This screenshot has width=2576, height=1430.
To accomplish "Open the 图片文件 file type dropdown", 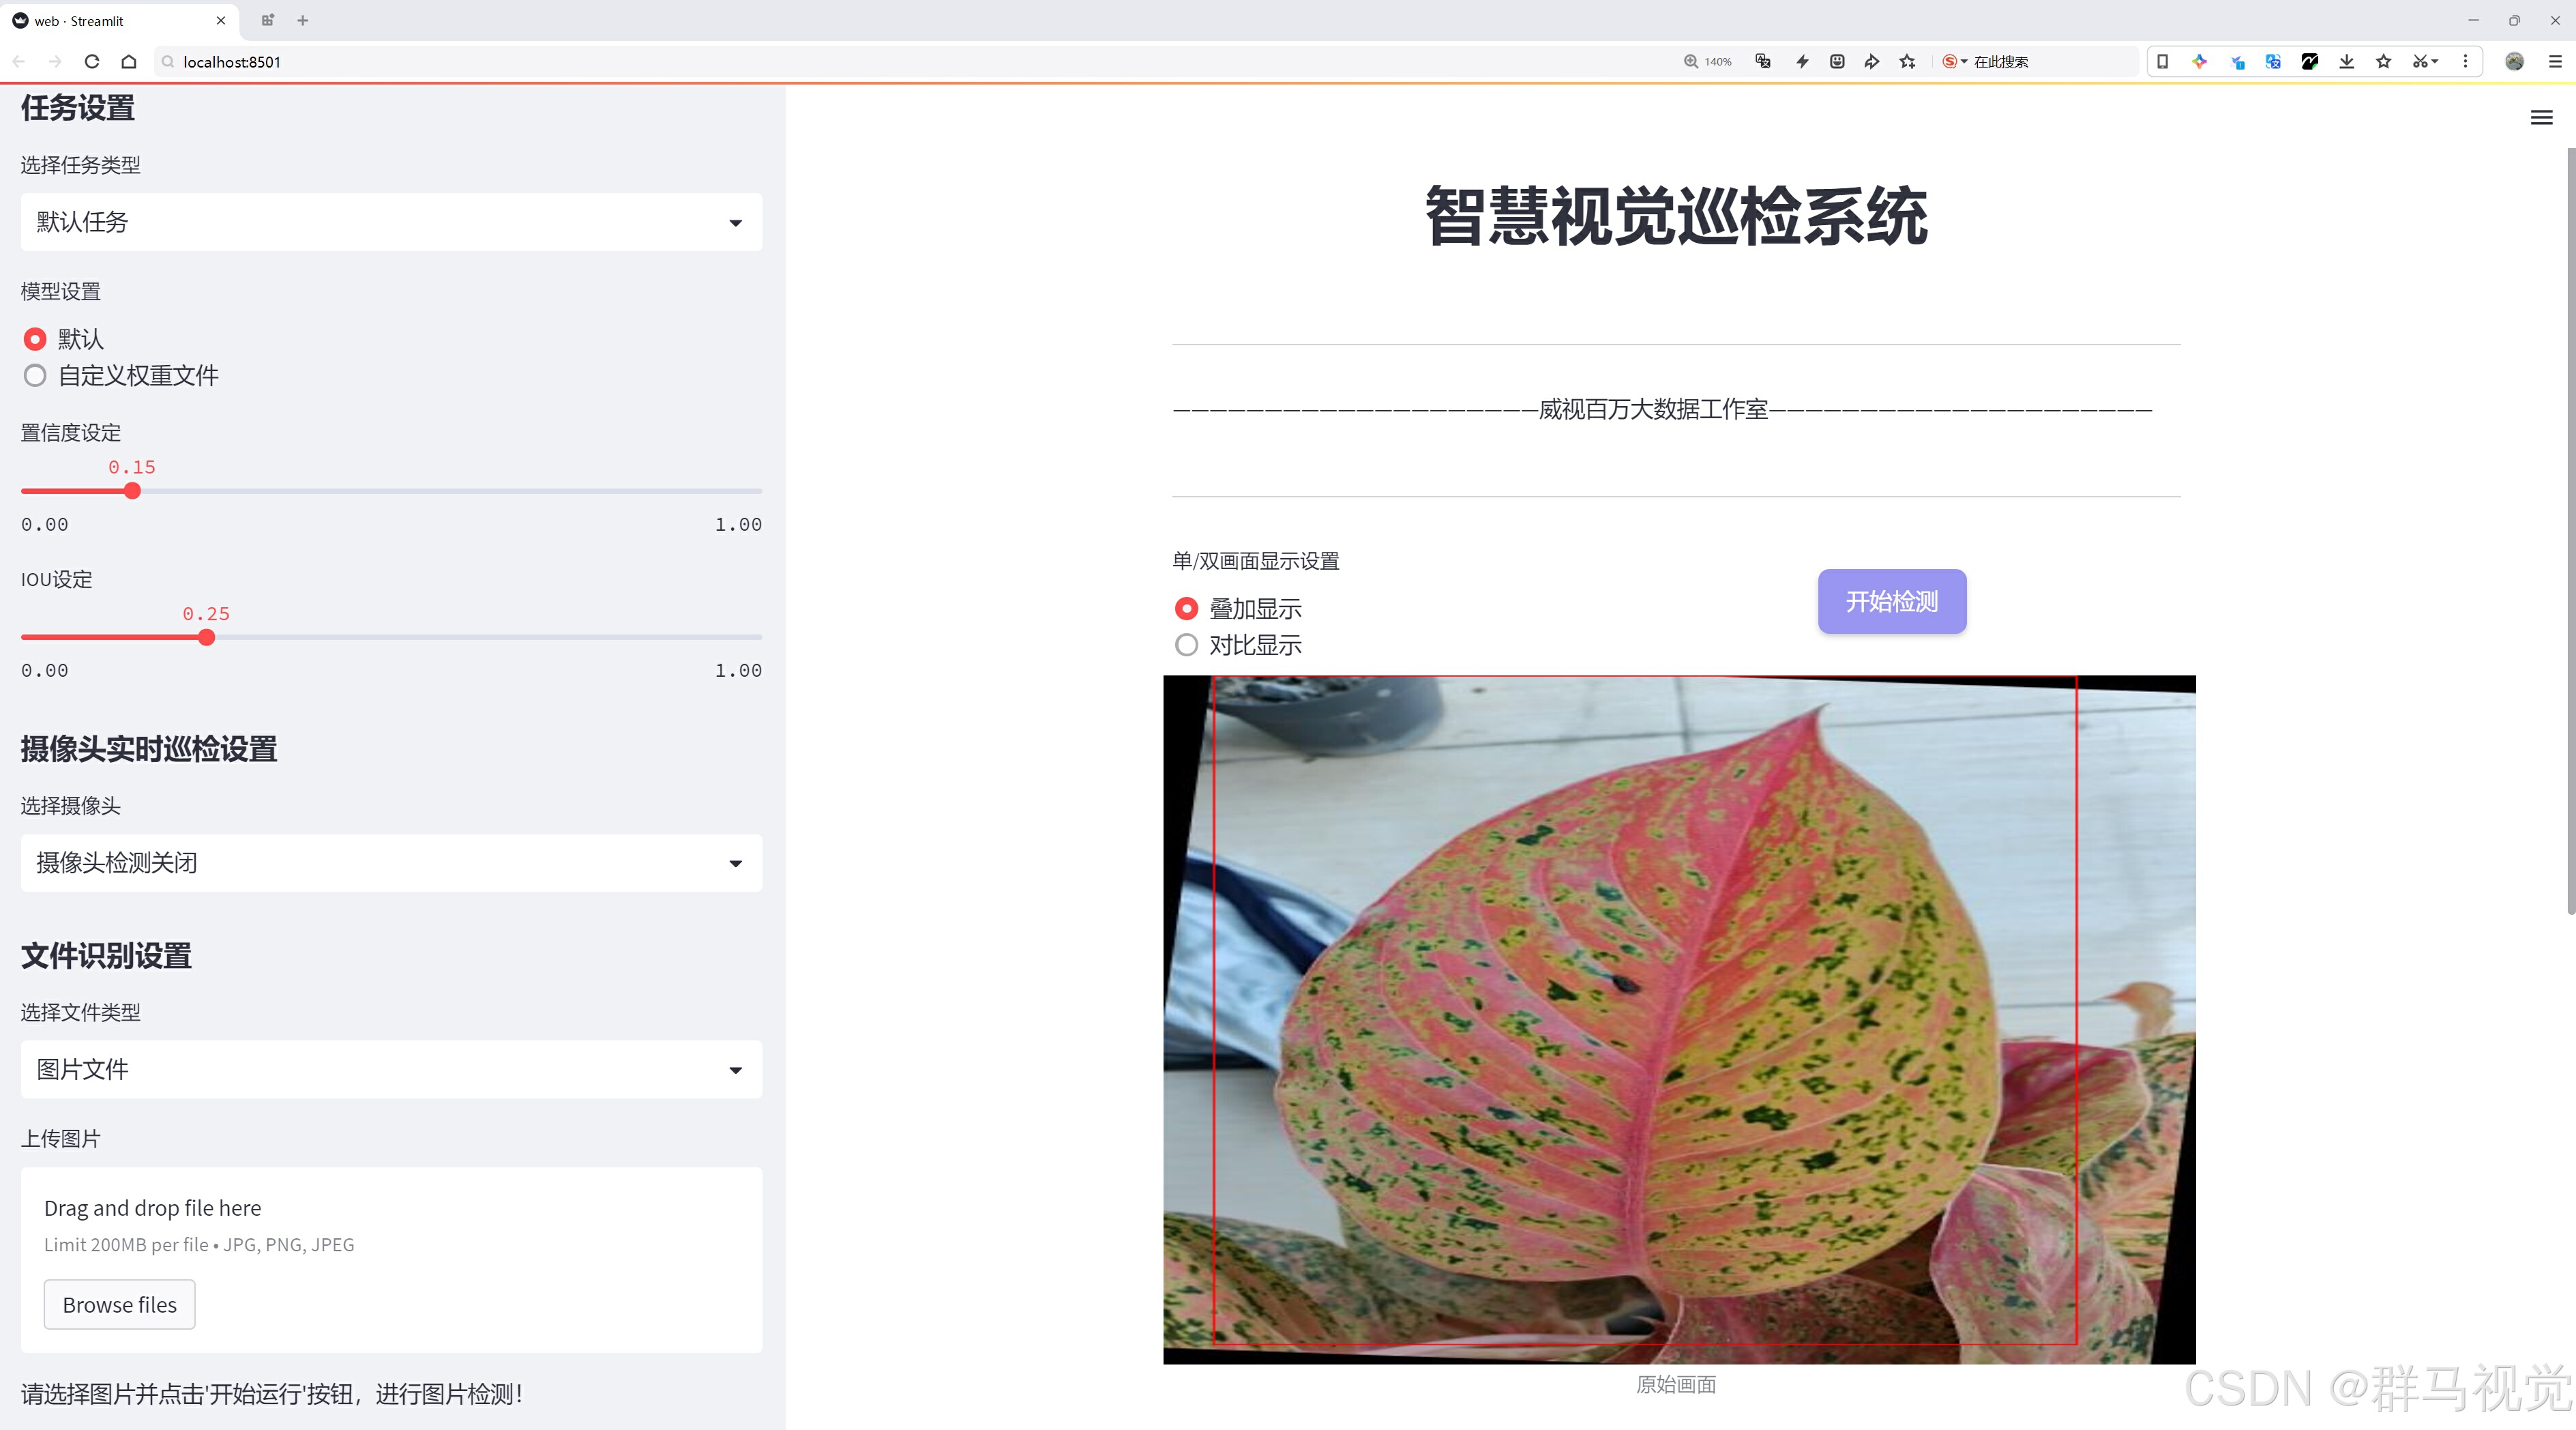I will tap(391, 1069).
